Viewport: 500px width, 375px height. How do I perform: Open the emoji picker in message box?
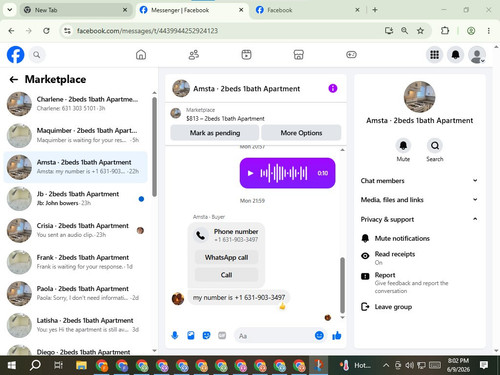pos(319,335)
